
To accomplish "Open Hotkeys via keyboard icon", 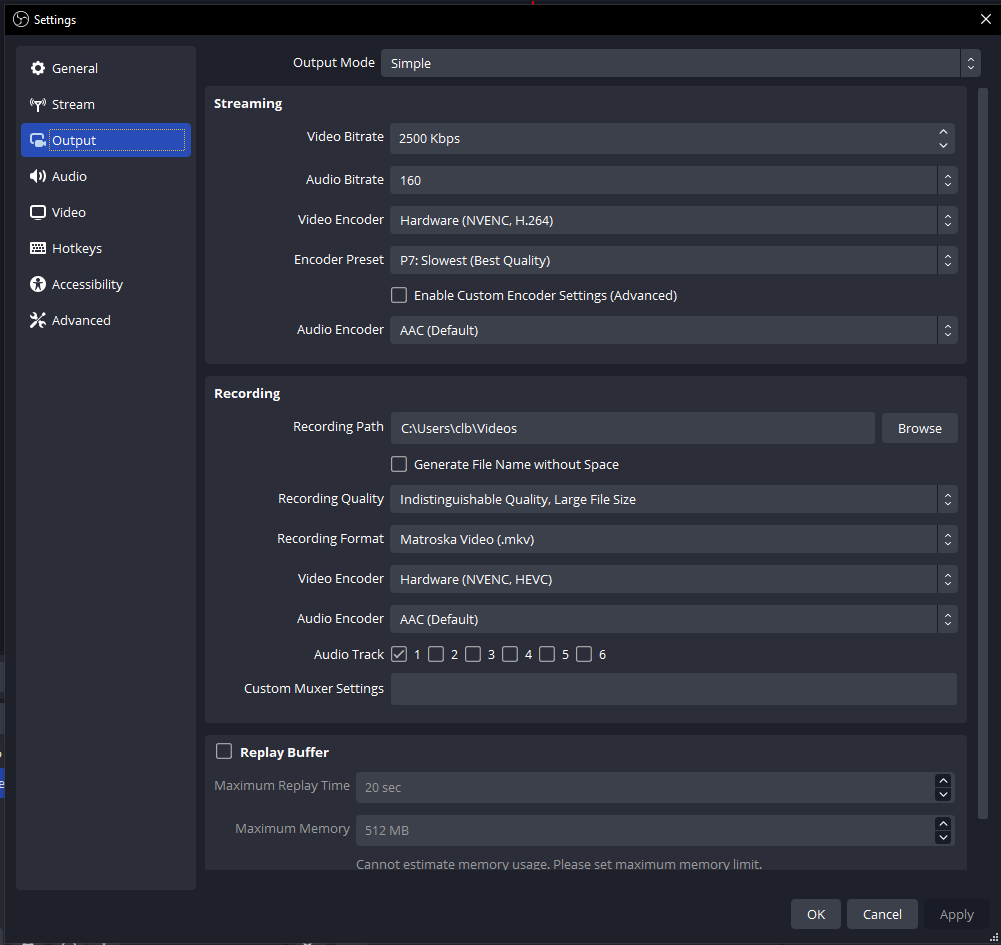I will click(x=38, y=248).
